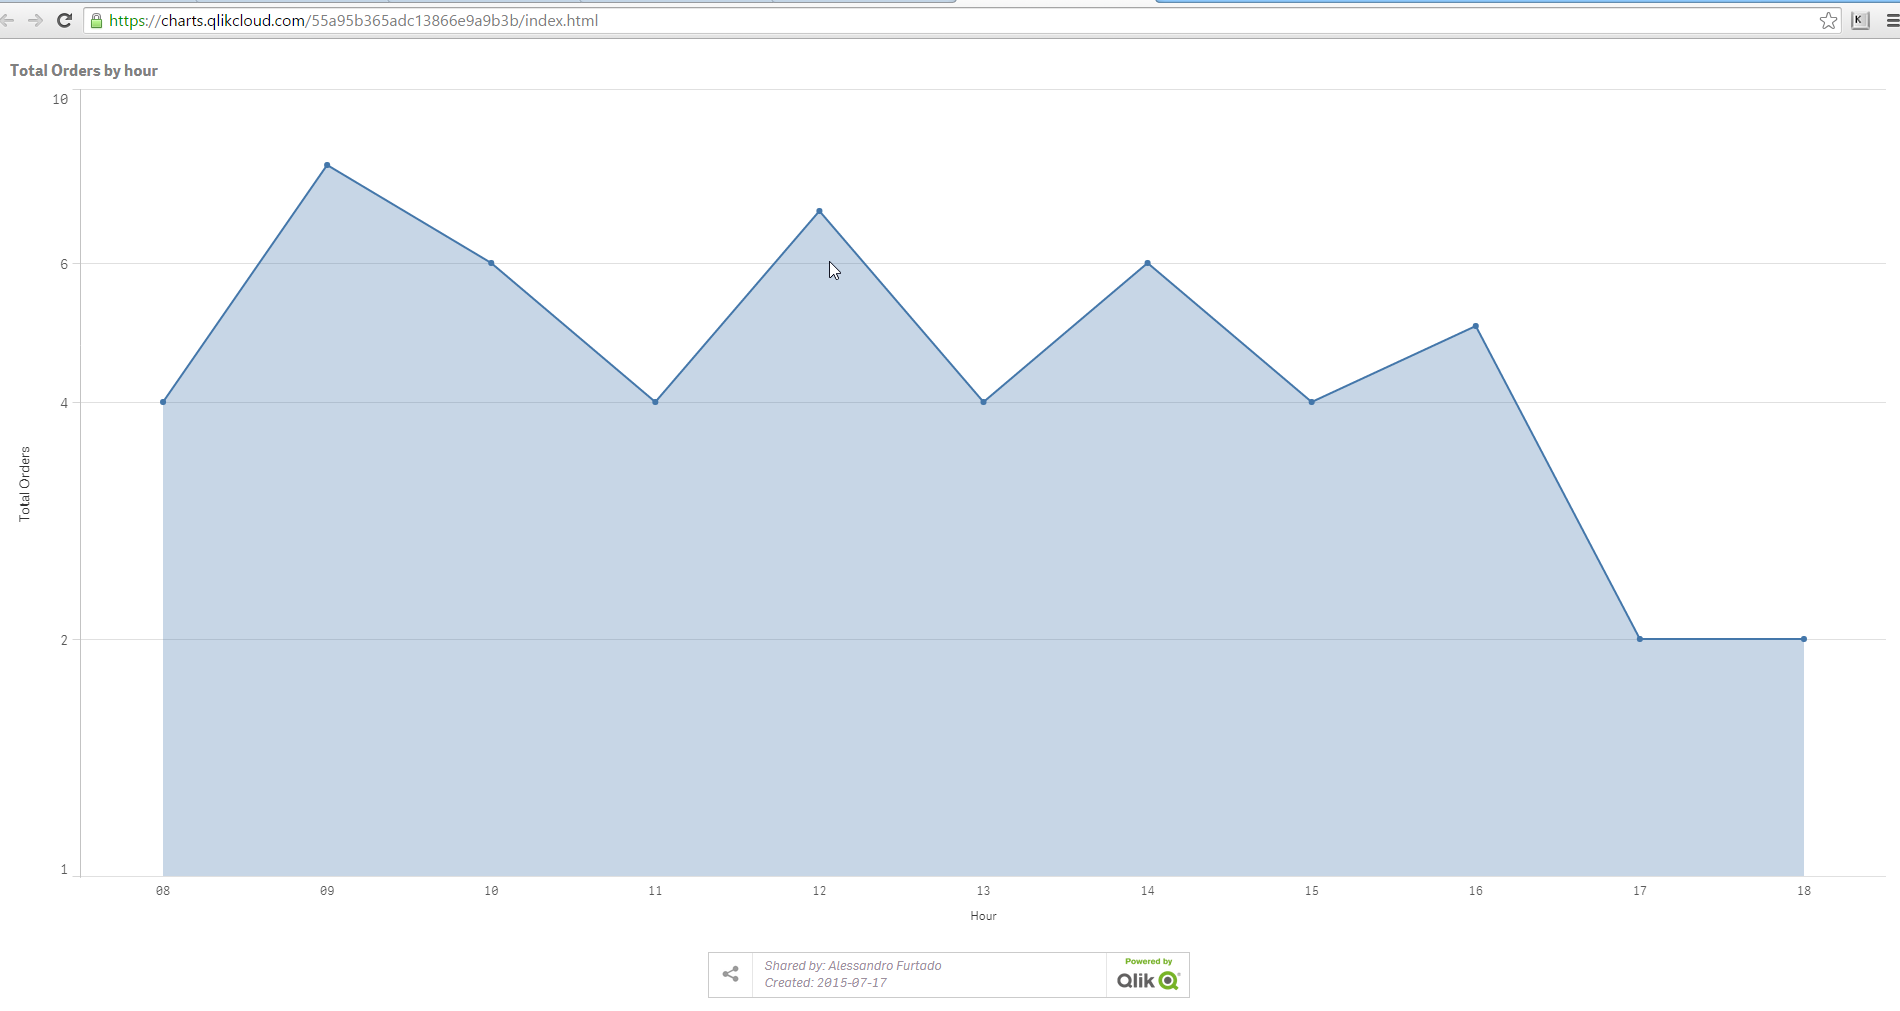The image size is (1900, 1011).
Task: Select data point at hour 18
Action: 1804,639
